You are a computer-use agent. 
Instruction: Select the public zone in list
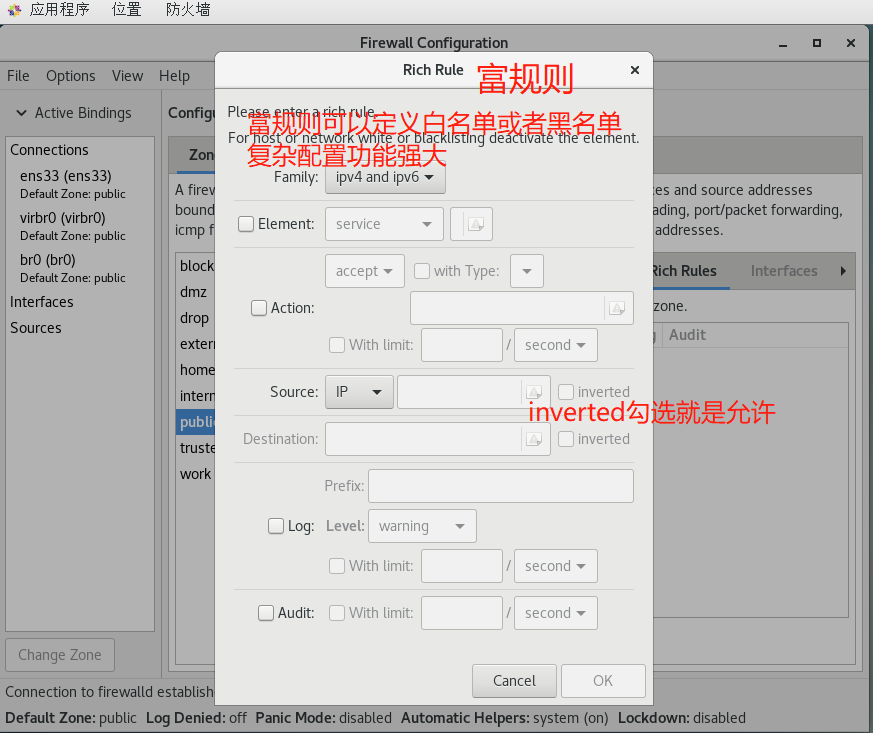tap(197, 422)
